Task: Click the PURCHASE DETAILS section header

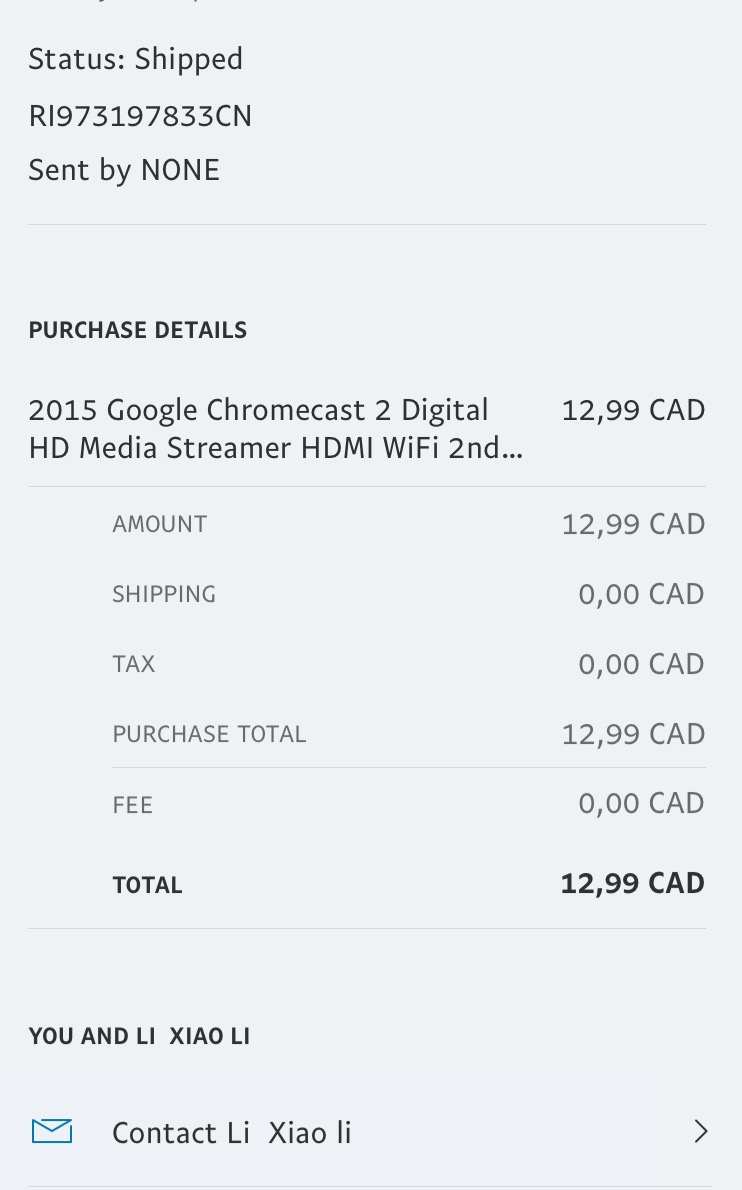Action: click(x=138, y=331)
